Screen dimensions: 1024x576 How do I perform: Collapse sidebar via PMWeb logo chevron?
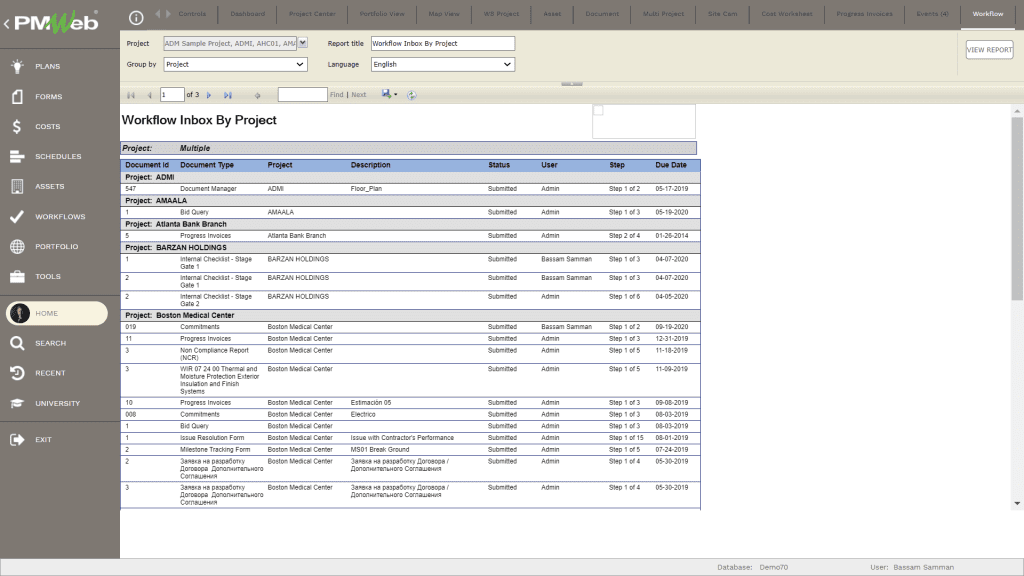[x=7, y=24]
